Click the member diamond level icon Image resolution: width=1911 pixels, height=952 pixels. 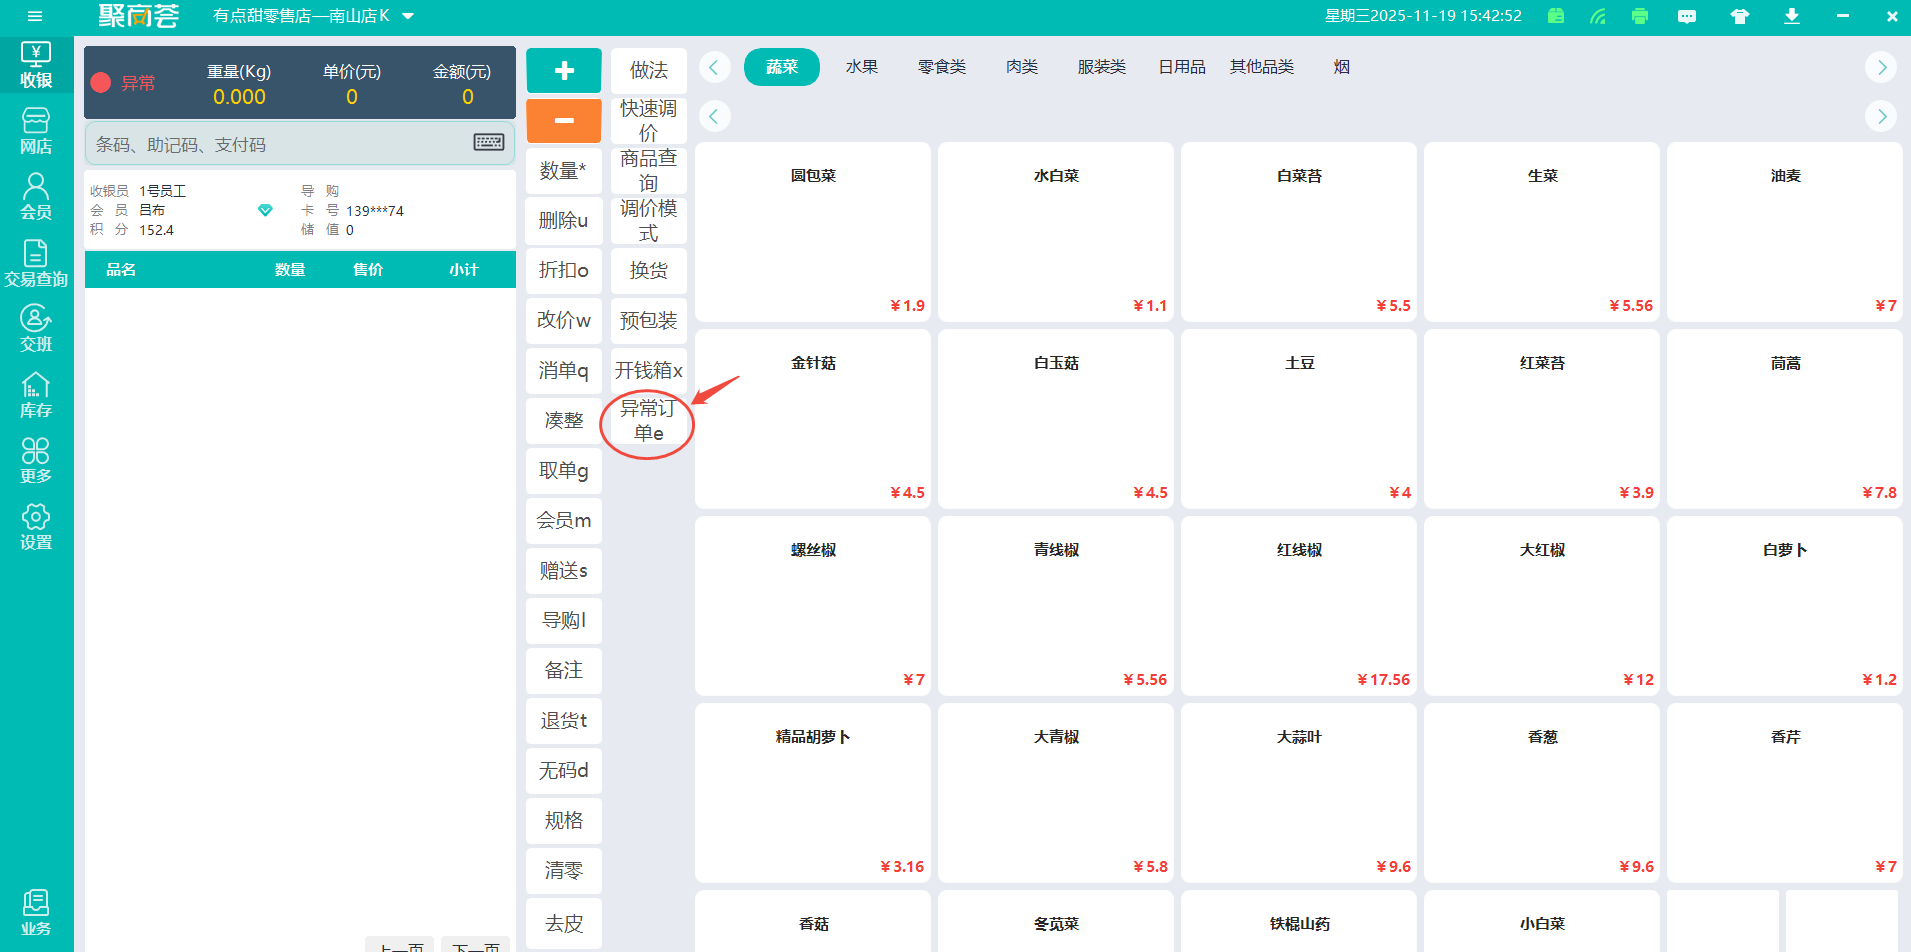(x=265, y=210)
